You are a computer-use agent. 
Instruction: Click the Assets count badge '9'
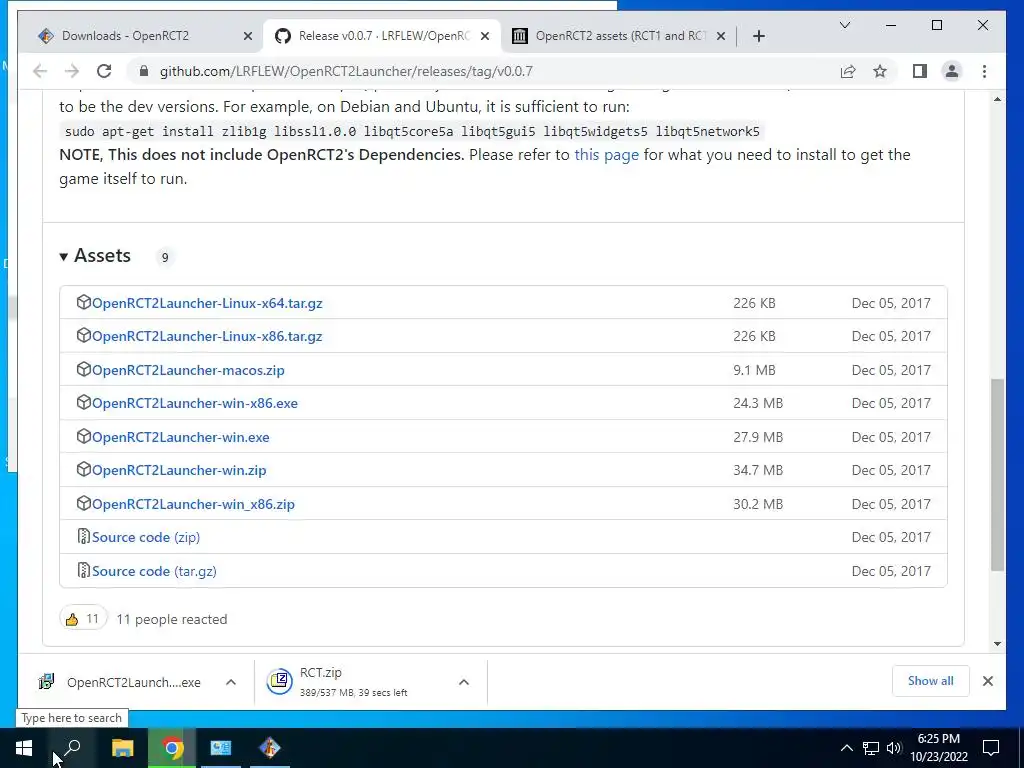[x=165, y=257]
